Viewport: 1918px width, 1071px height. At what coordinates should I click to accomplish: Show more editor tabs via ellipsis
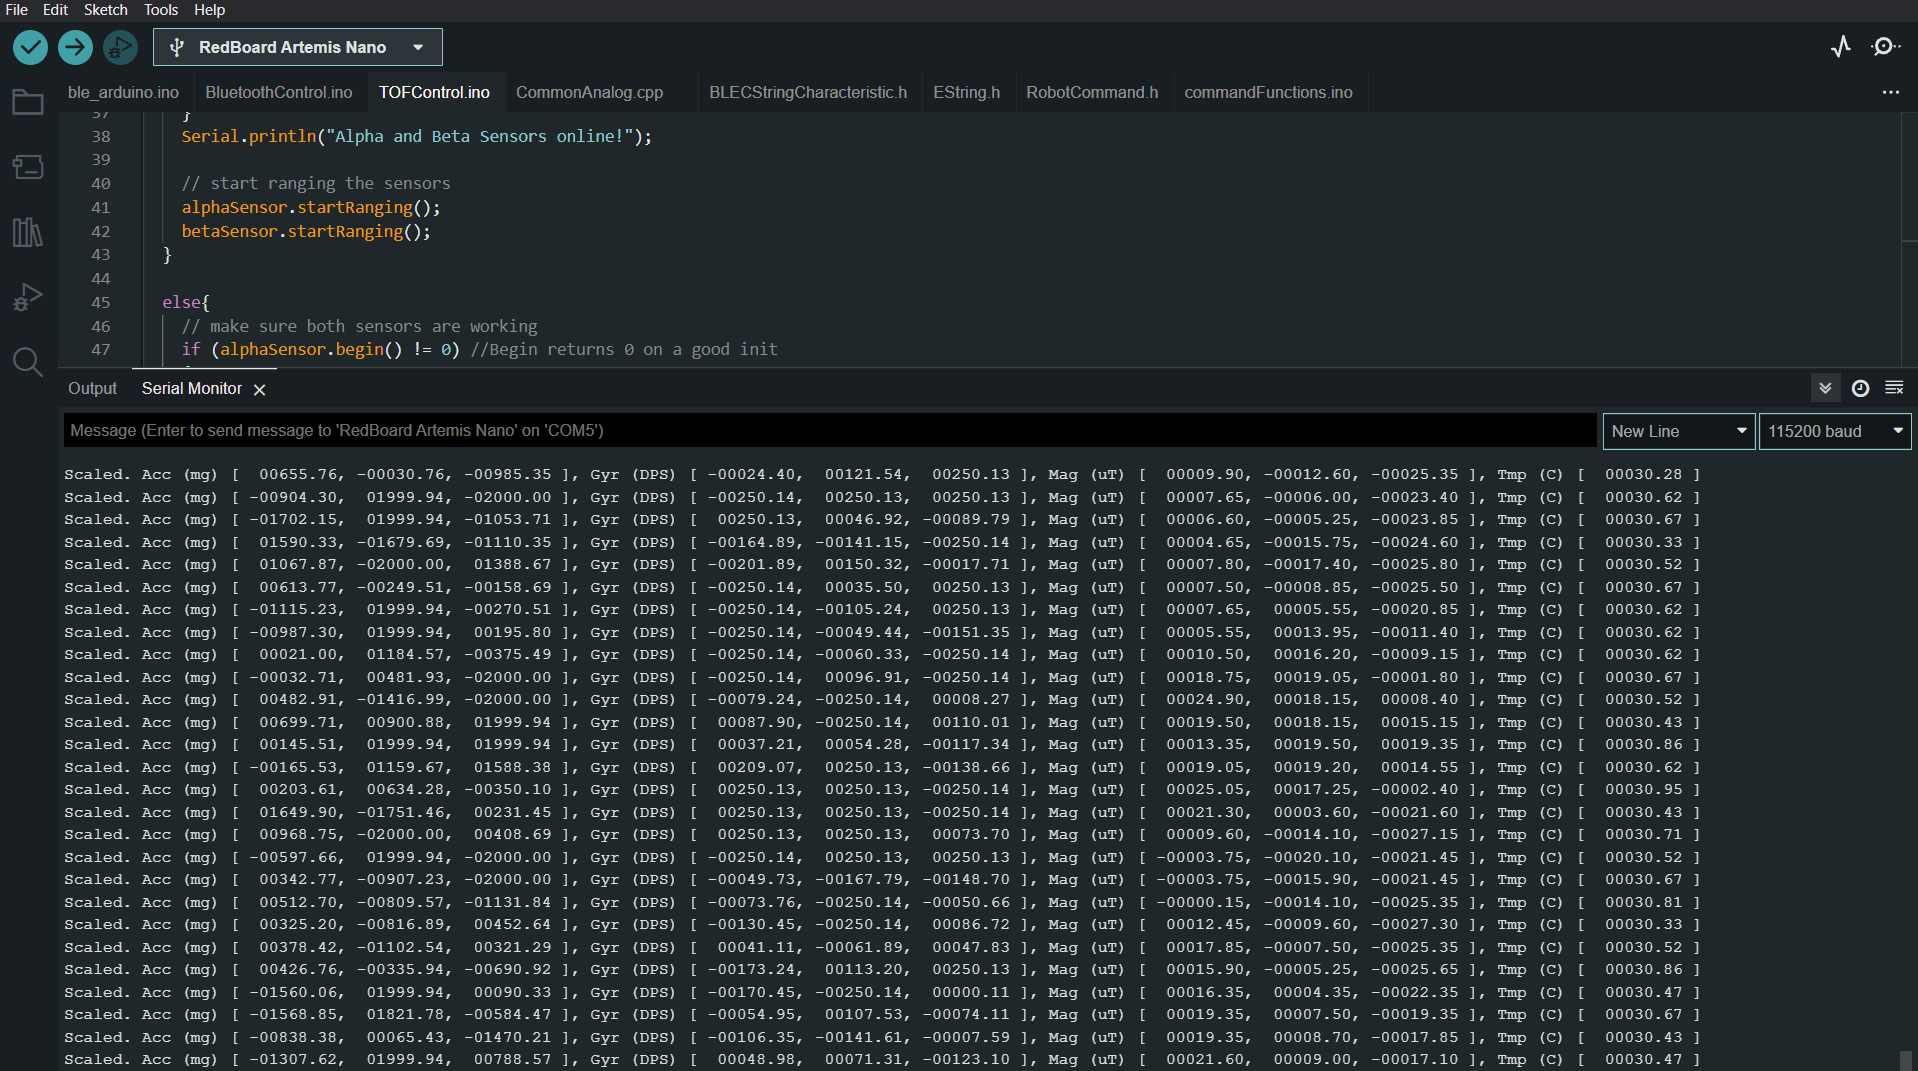[1890, 92]
